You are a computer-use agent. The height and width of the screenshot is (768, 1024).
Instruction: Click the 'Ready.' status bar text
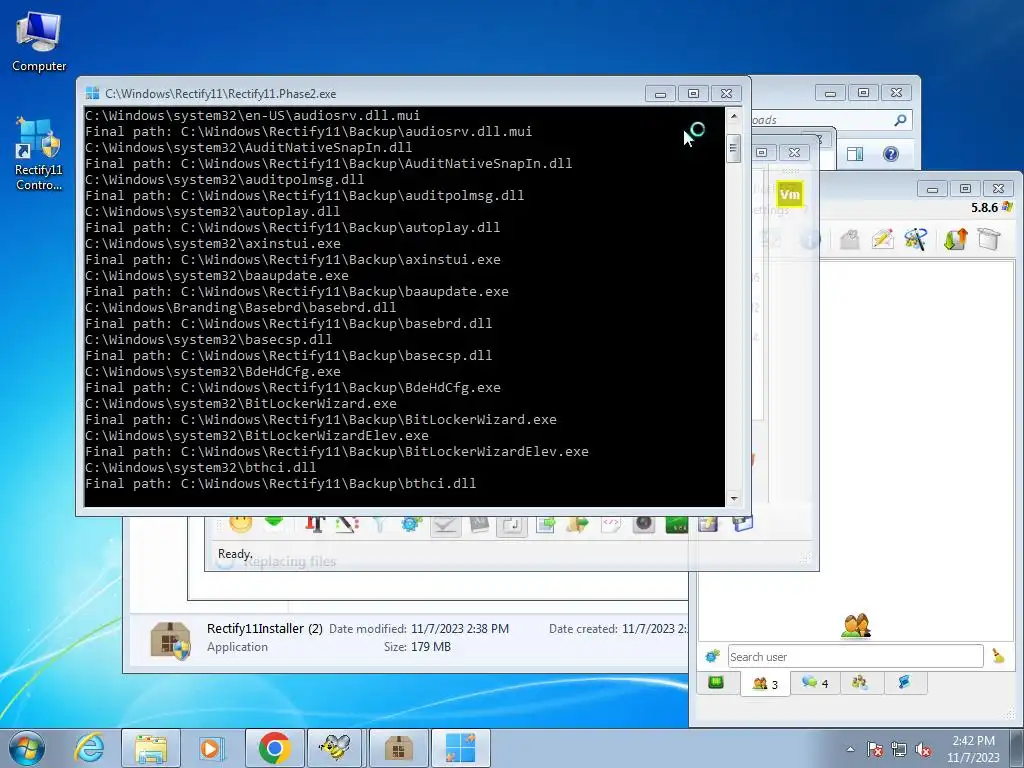pyautogui.click(x=234, y=554)
